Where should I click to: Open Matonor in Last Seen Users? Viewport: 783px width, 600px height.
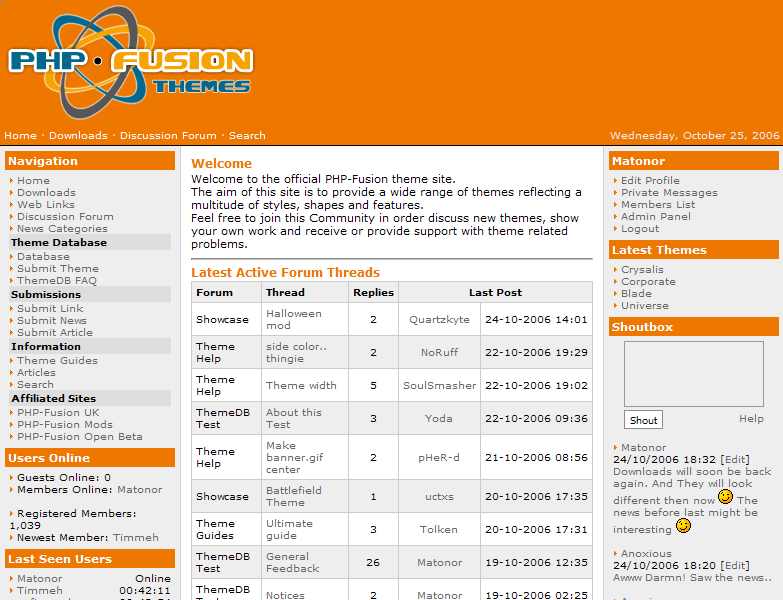[40, 579]
